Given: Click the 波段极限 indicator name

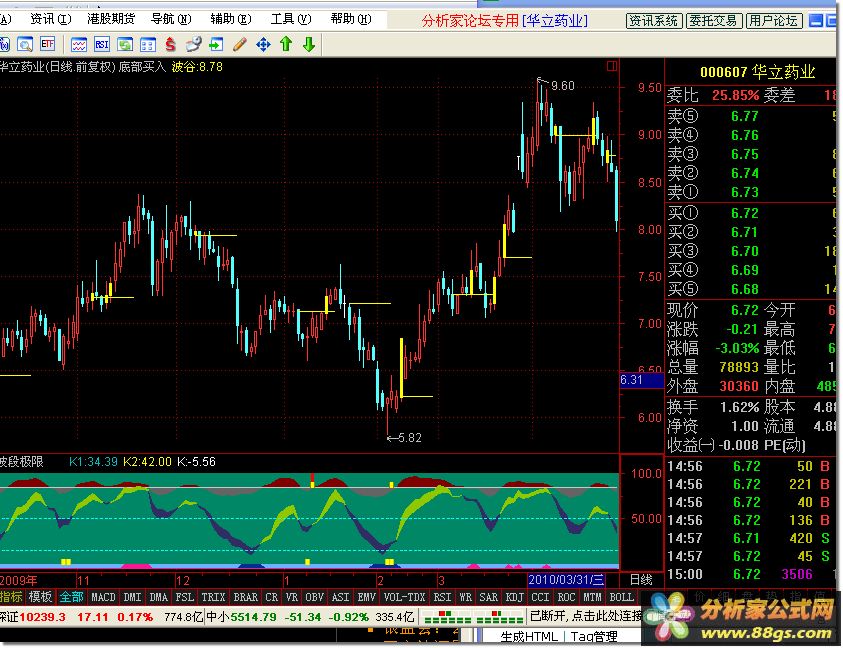Looking at the screenshot, I should click(x=22, y=461).
